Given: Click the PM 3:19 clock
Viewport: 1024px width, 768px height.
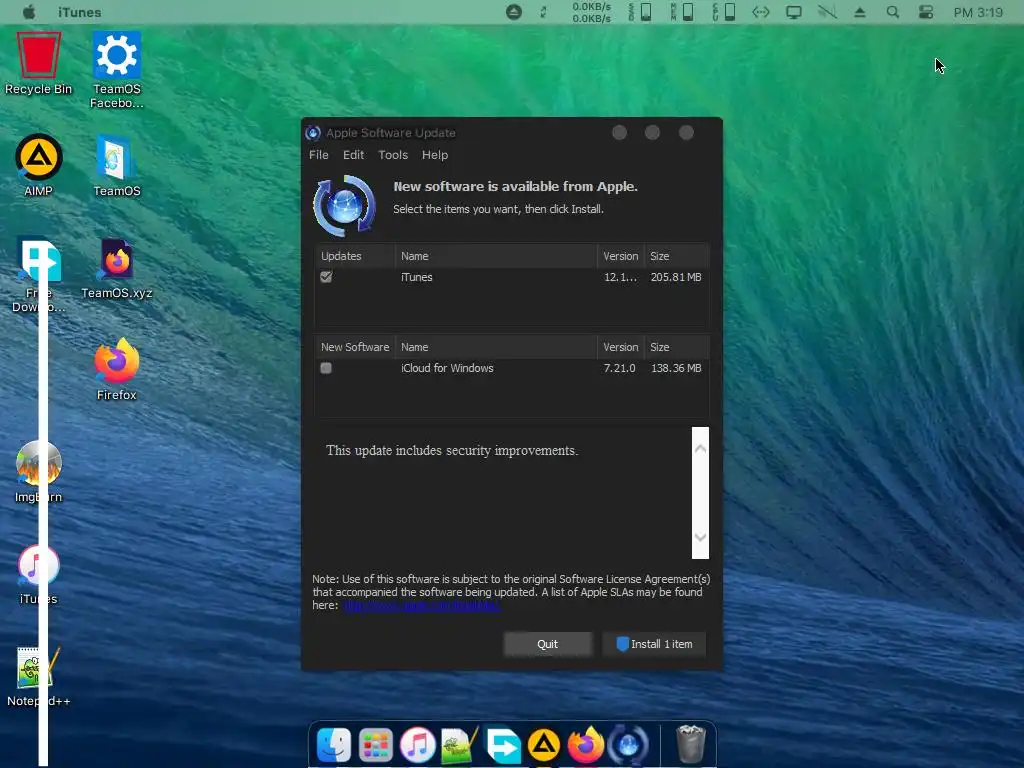Looking at the screenshot, I should (978, 12).
